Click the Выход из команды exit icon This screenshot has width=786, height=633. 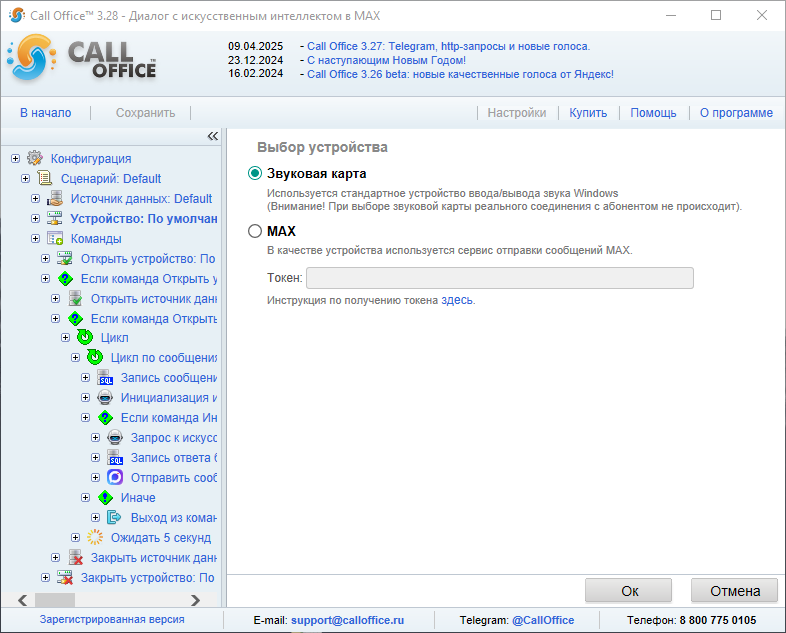(115, 517)
